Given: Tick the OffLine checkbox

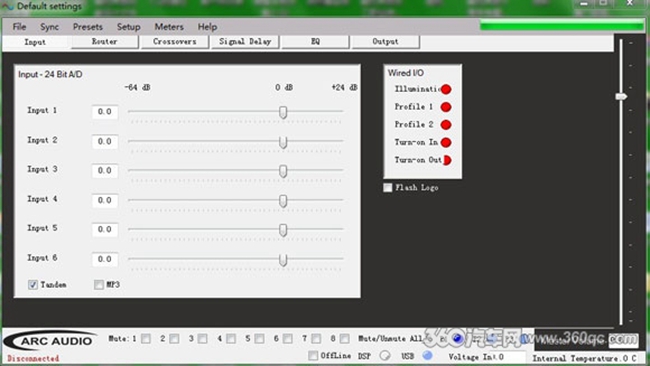Looking at the screenshot, I should 313,355.
